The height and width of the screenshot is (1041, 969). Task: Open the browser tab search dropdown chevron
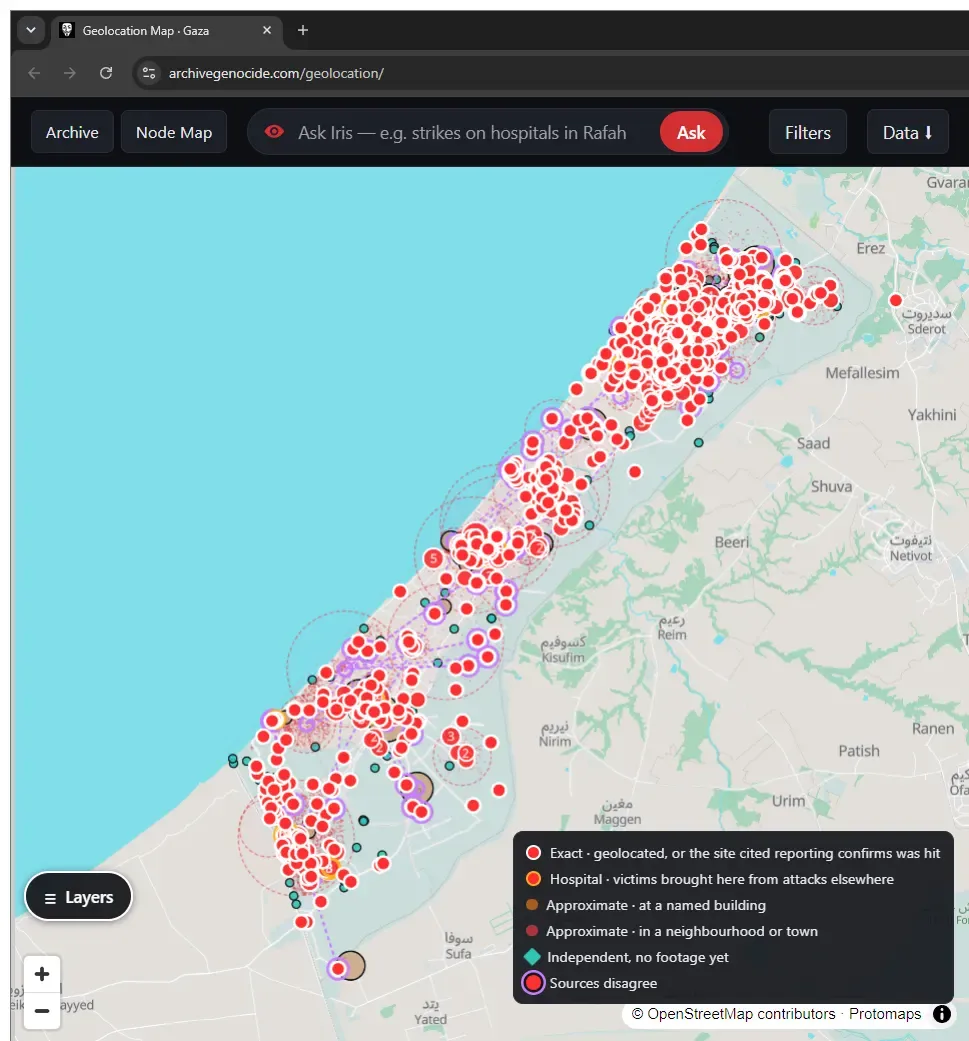pos(31,30)
